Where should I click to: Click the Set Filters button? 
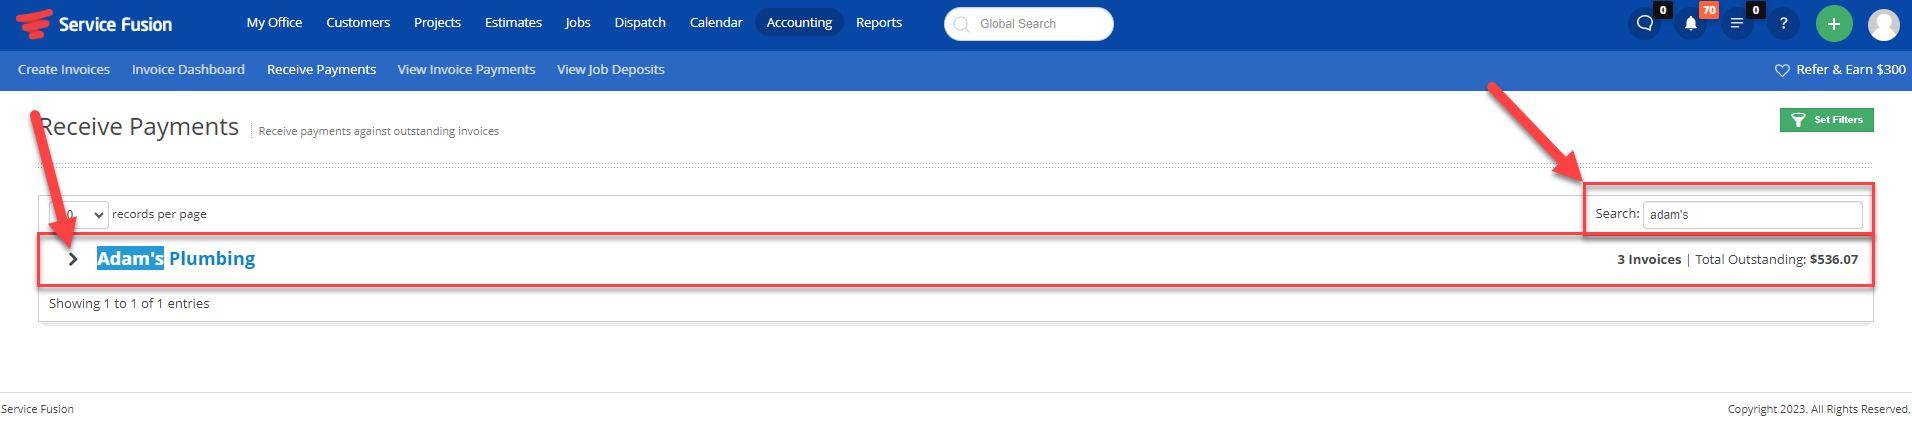click(1826, 120)
